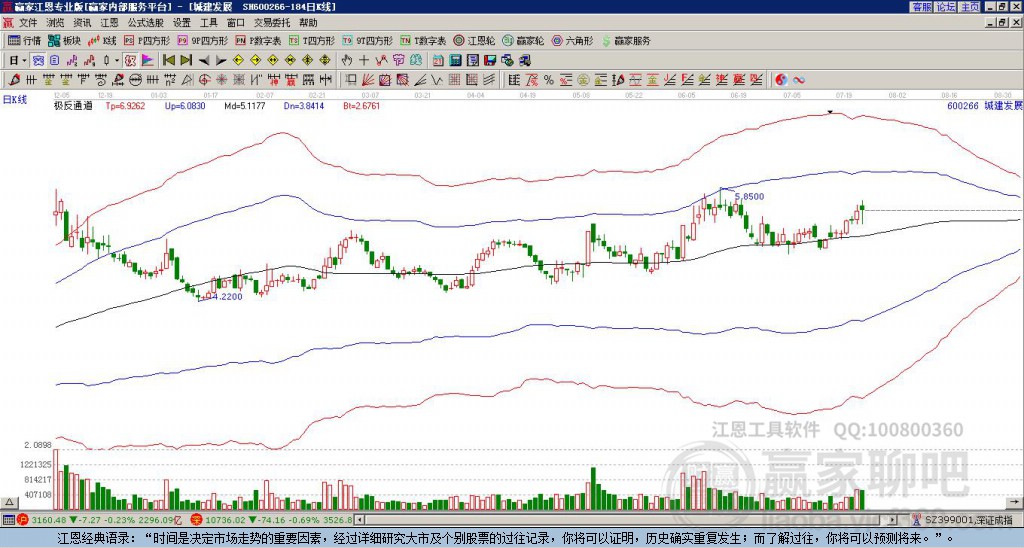Screen dimensions: 1024x548
Task: Open the 江恩 menu
Action: point(109,21)
